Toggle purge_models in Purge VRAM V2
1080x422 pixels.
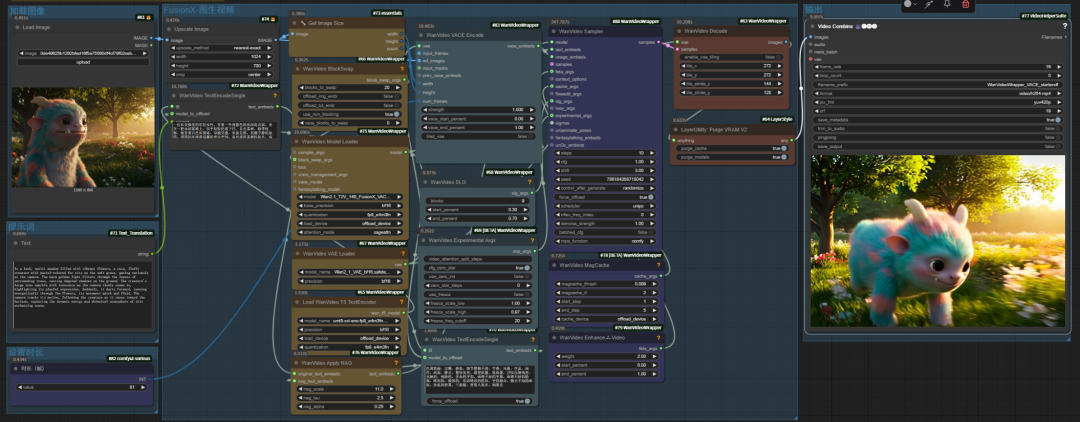[x=732, y=157]
